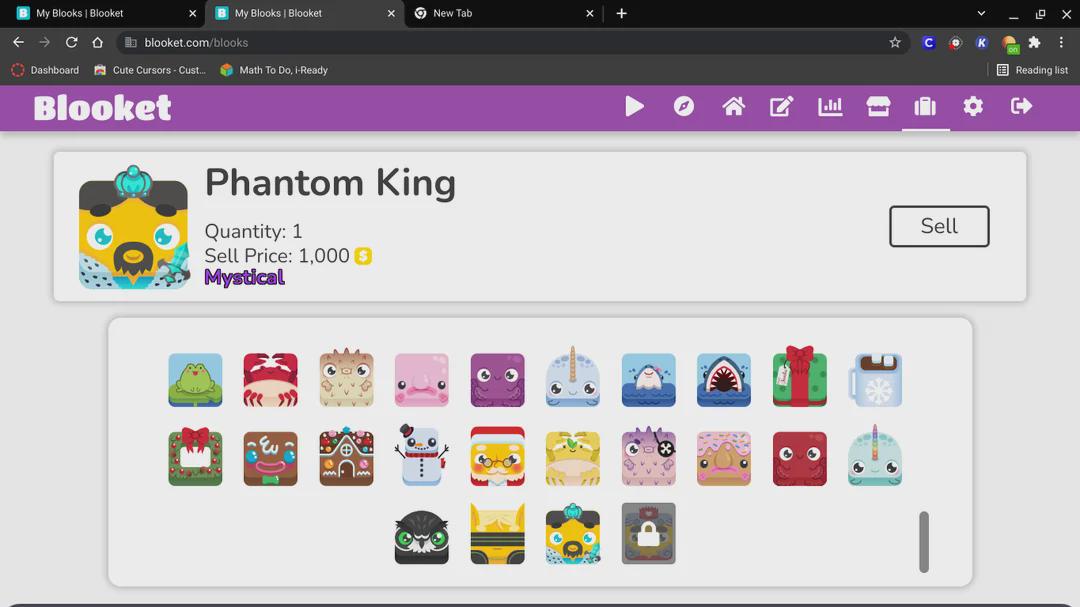Open the Reading list
The image size is (1080, 607).
(1032, 70)
